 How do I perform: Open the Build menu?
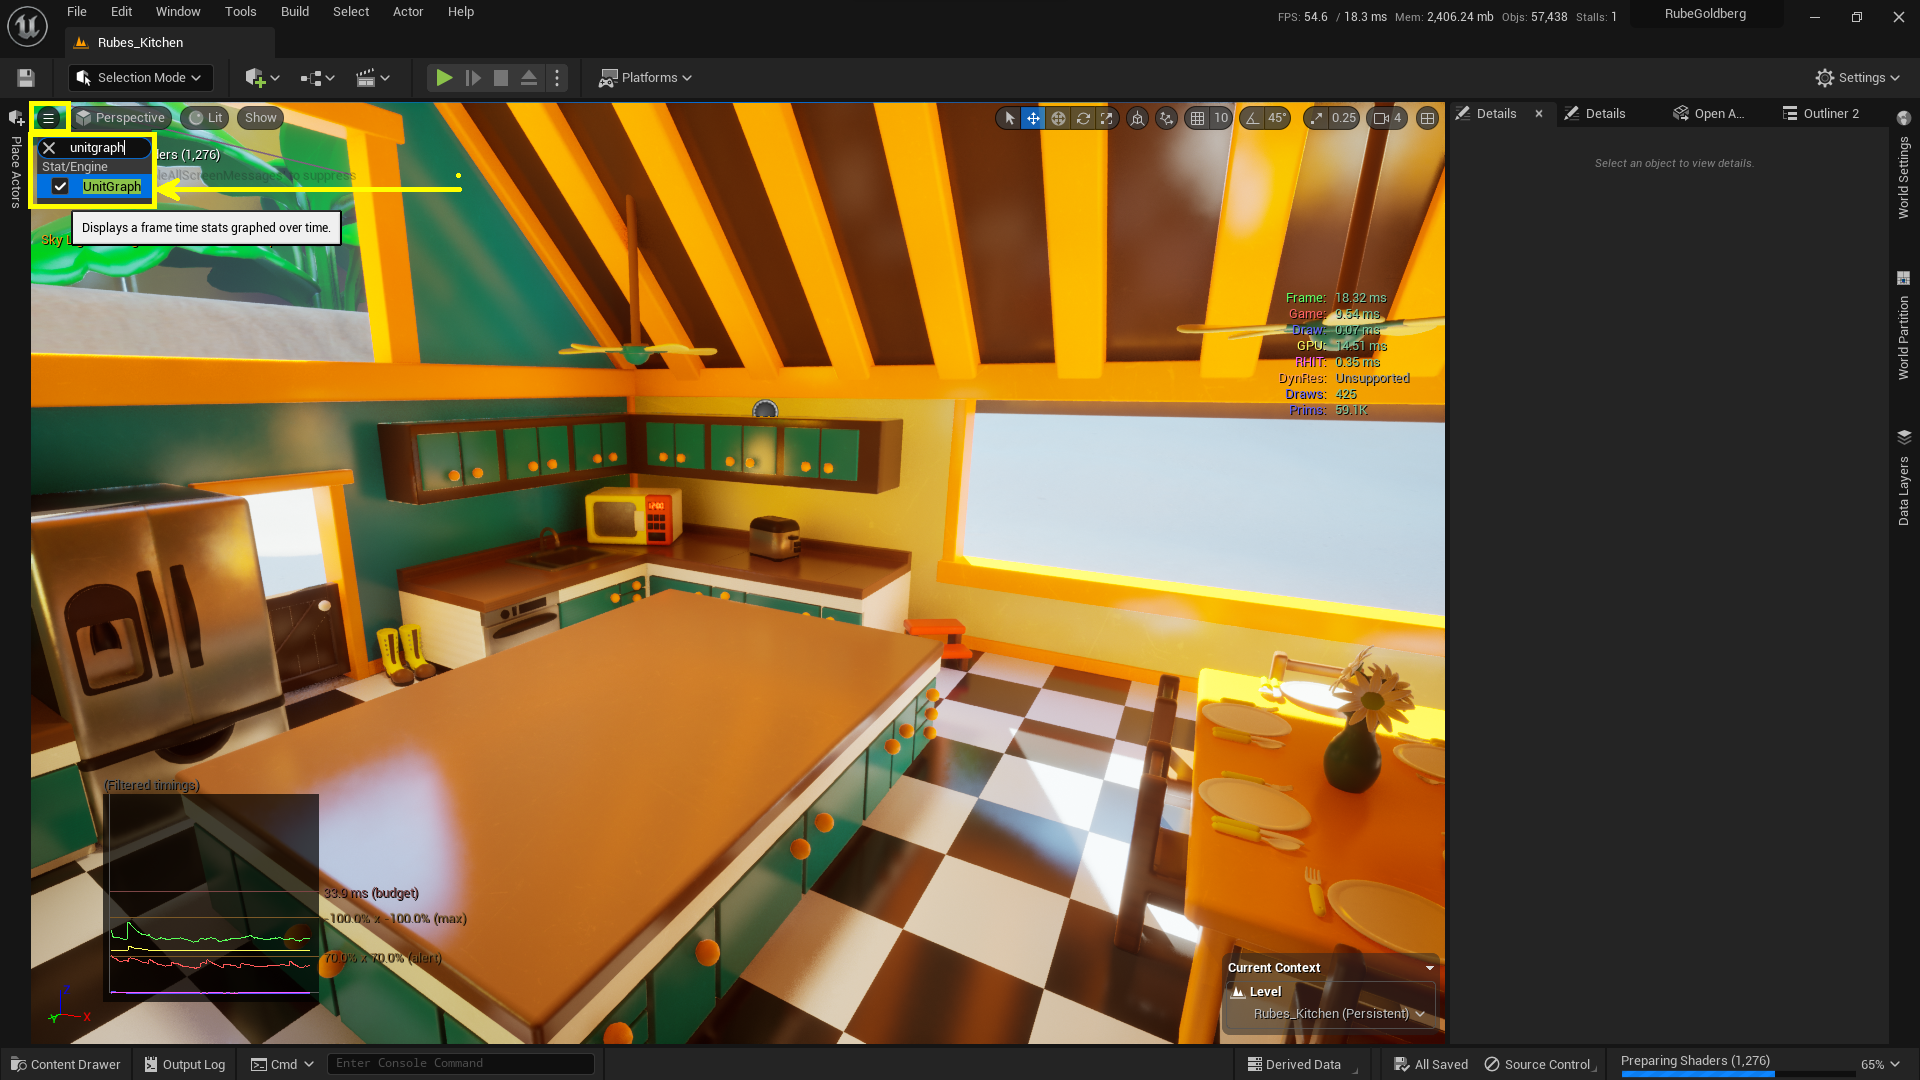[294, 12]
